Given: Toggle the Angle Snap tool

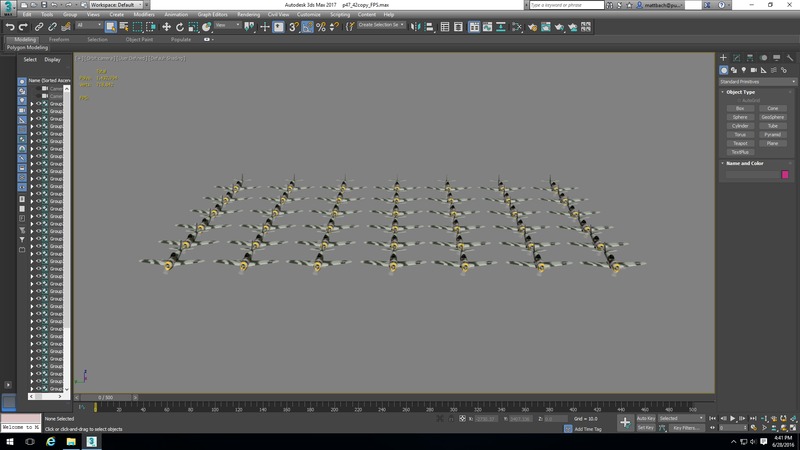Looking at the screenshot, I should coord(307,26).
